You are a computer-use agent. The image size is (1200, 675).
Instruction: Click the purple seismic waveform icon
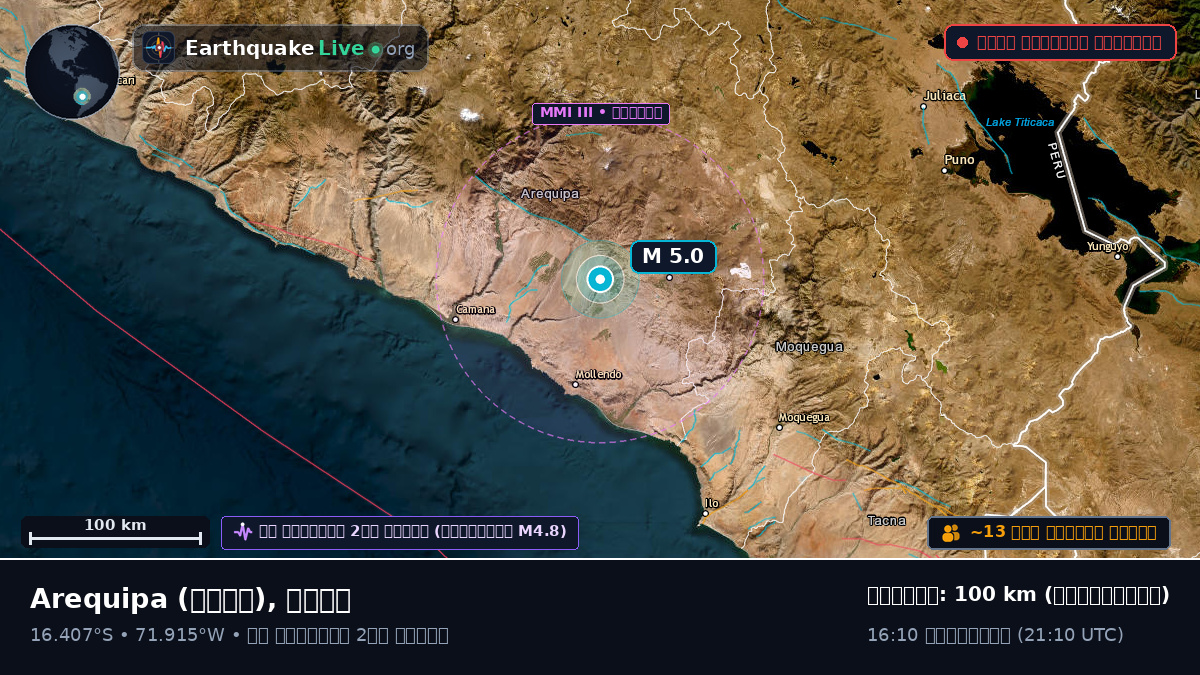click(x=242, y=532)
